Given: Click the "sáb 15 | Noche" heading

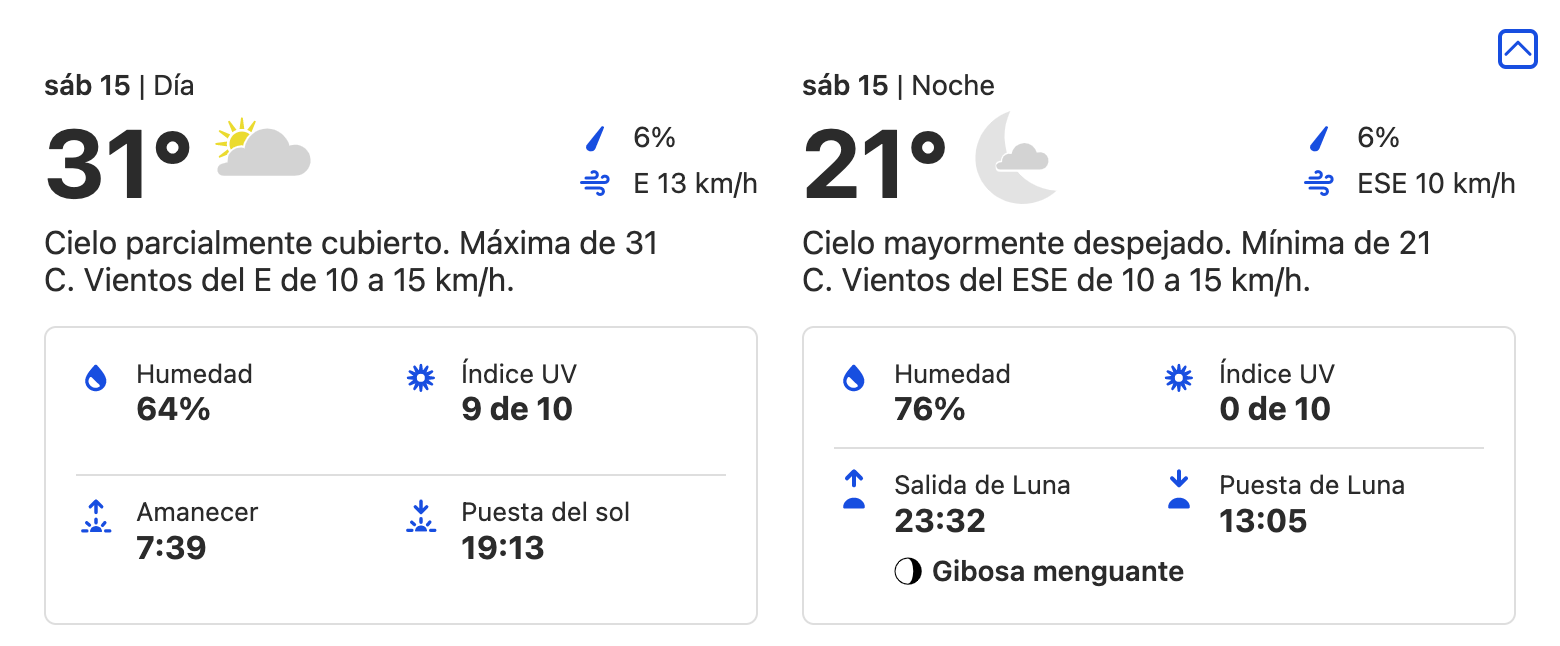Looking at the screenshot, I should pos(898,86).
